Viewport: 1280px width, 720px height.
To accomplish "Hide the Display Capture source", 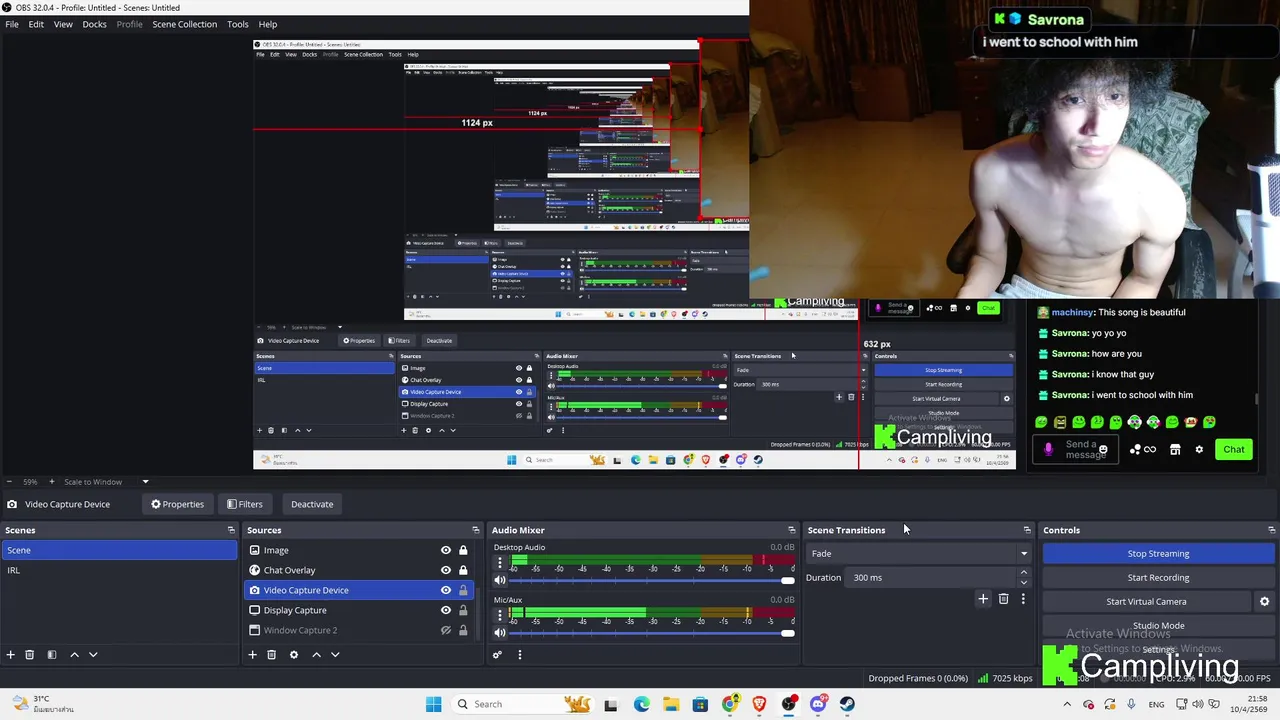I will click(x=446, y=610).
